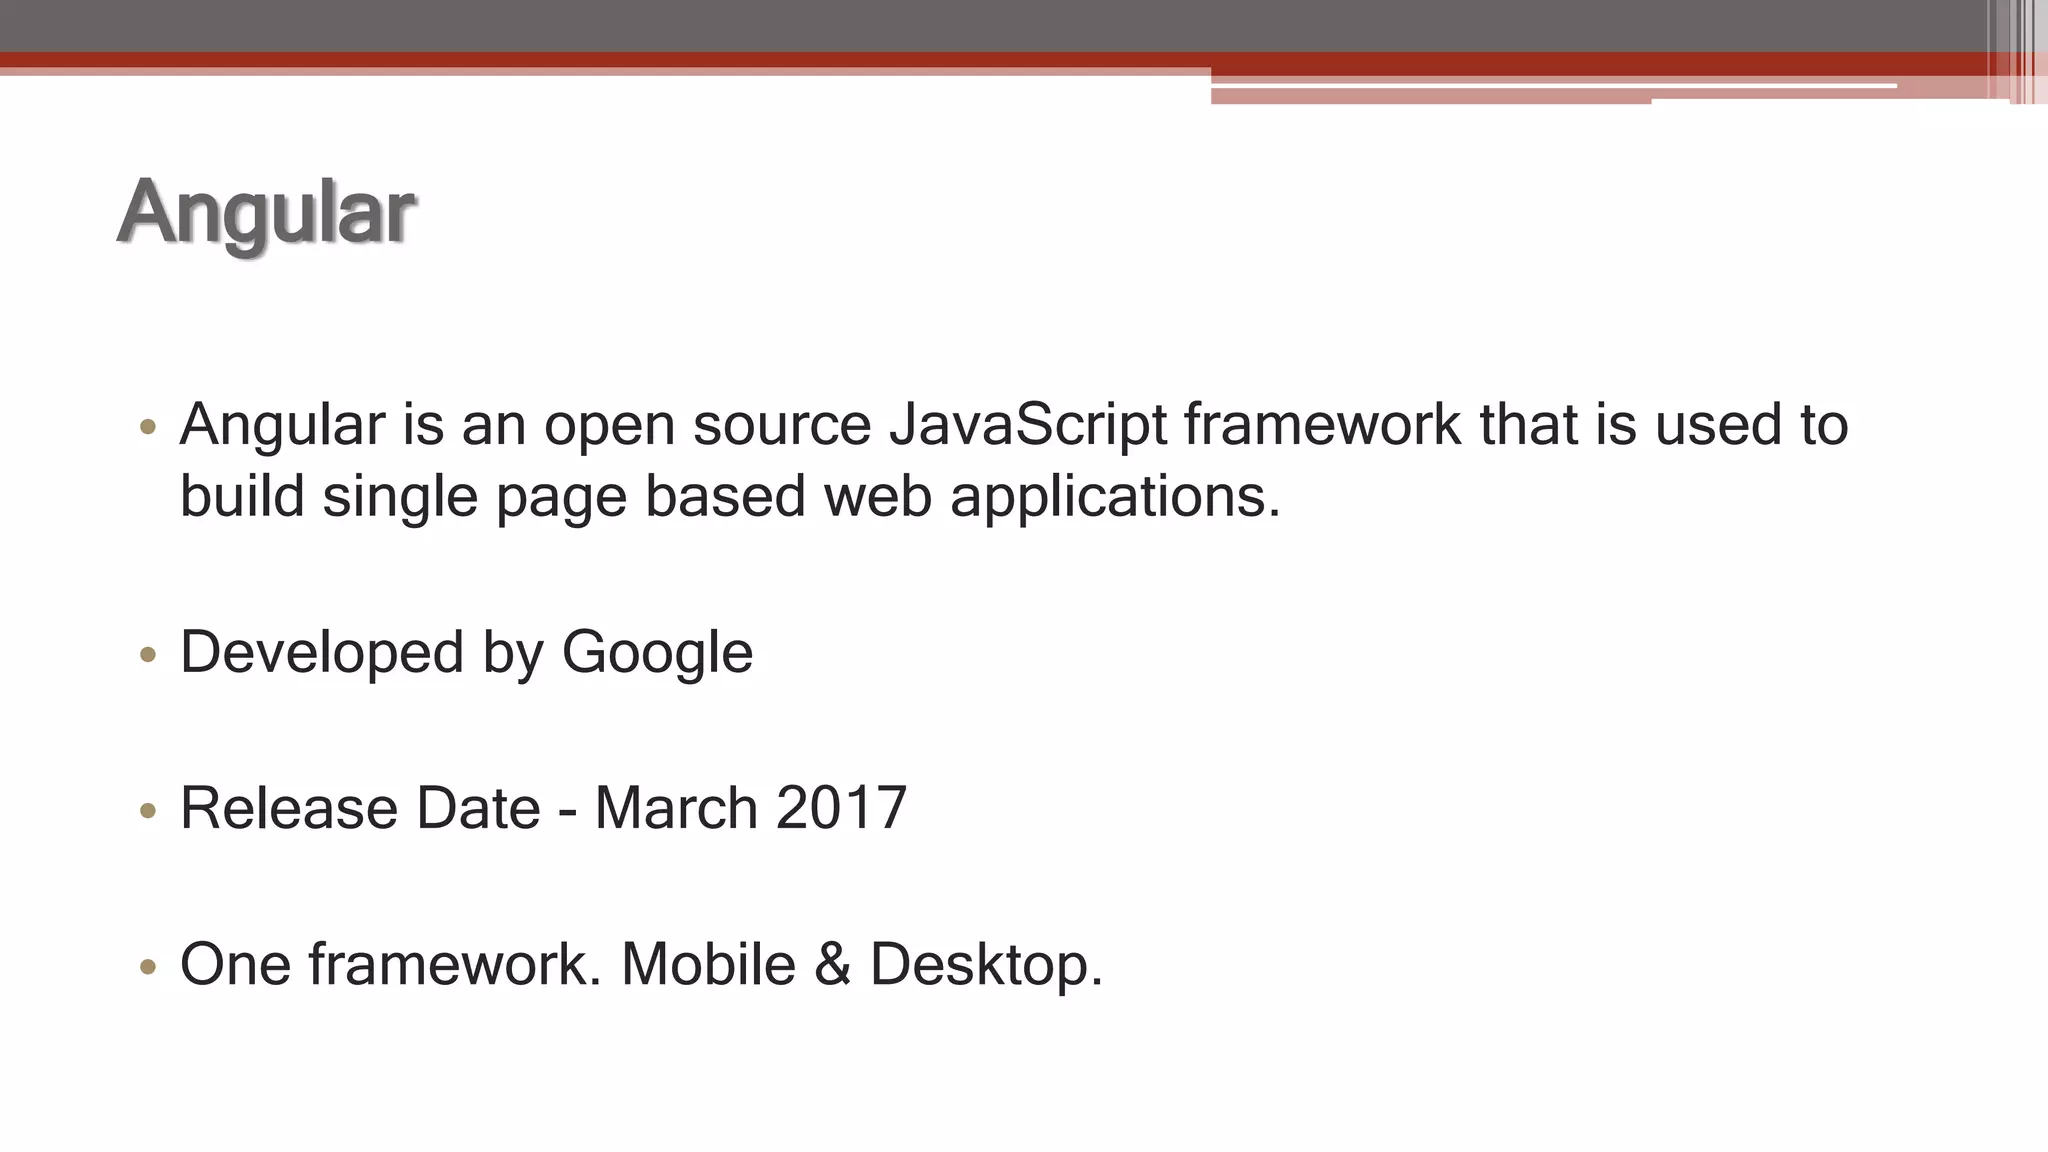Click the slide title "Angular"

coord(266,214)
